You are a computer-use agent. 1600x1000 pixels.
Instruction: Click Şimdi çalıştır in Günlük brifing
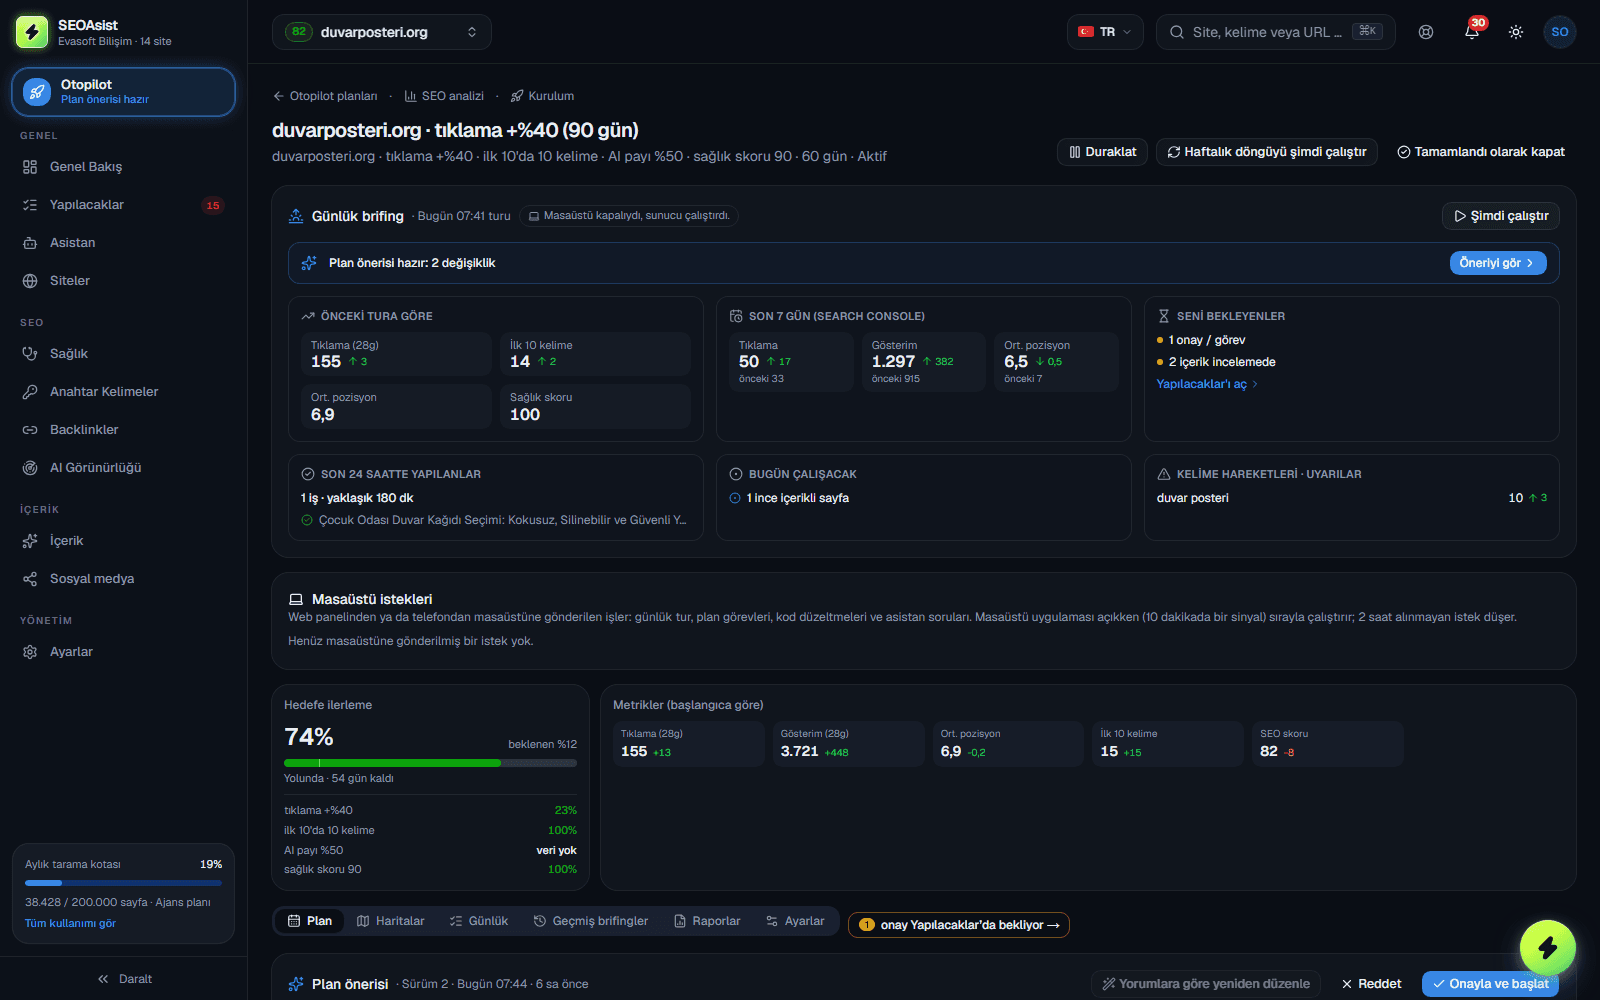coord(1501,216)
